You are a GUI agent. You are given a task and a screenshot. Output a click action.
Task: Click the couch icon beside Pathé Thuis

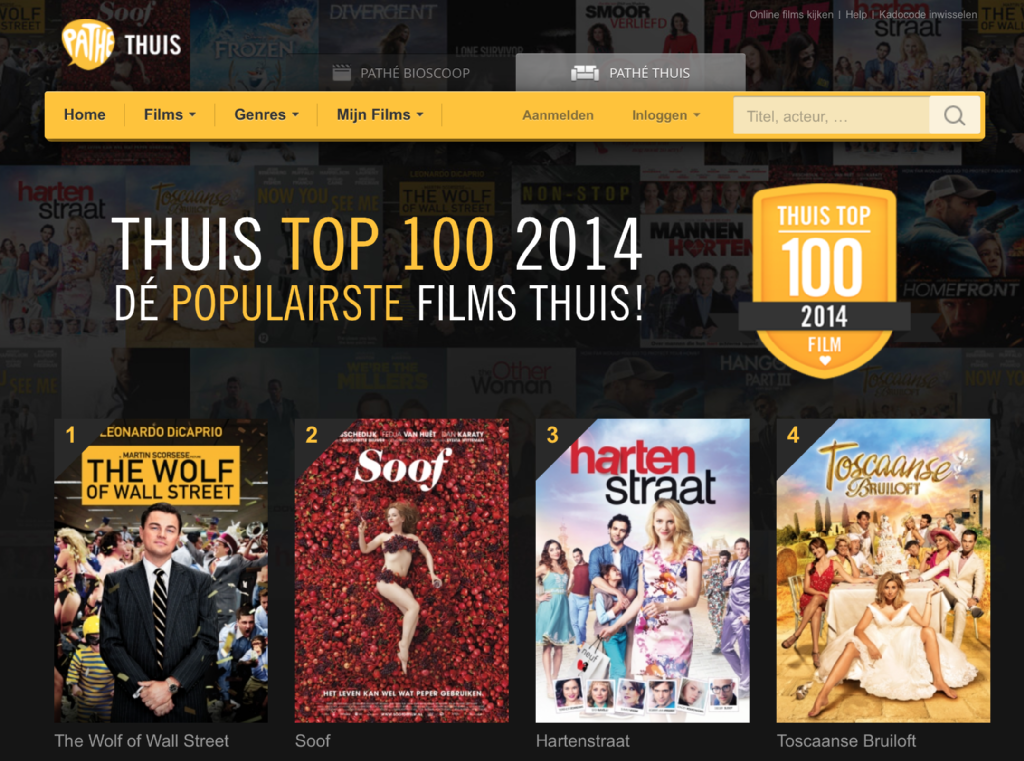point(584,73)
